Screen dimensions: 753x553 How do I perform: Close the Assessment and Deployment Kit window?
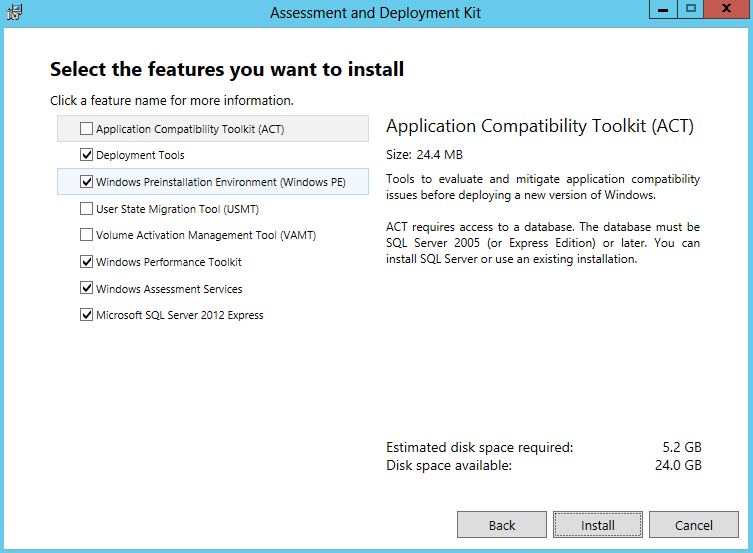726,9
